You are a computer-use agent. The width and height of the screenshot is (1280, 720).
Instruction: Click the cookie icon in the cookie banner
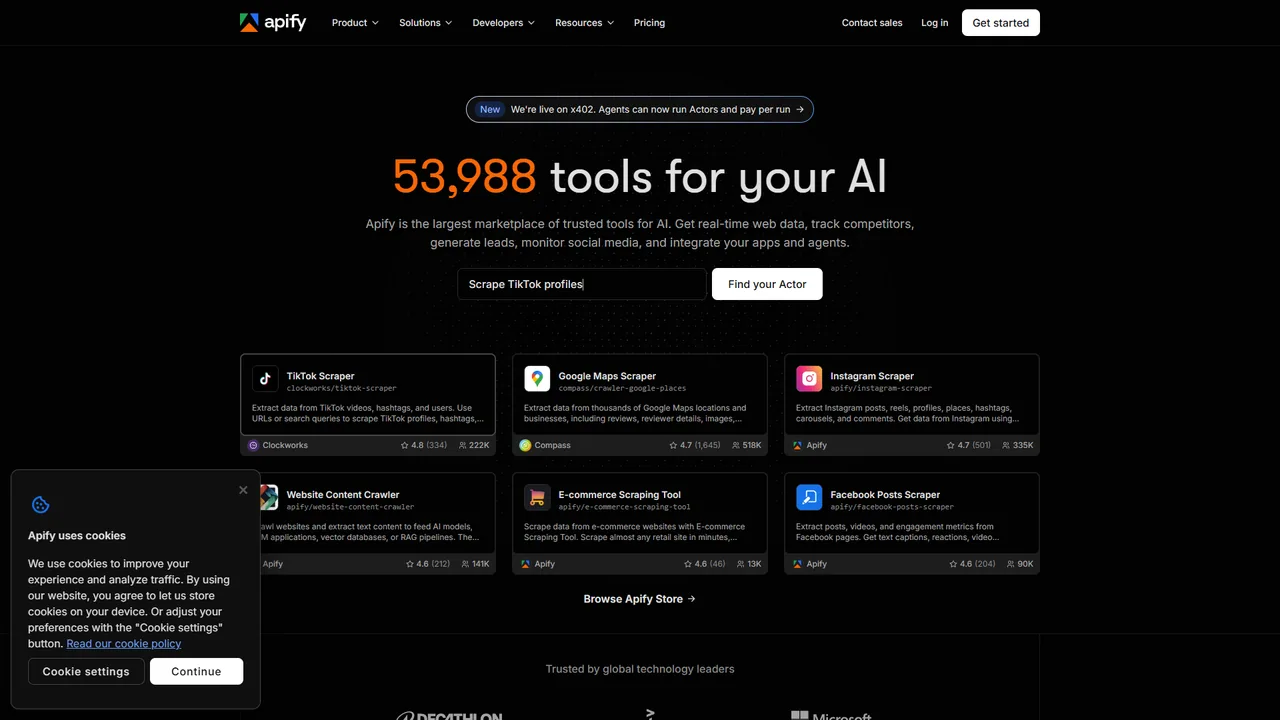[x=41, y=505]
